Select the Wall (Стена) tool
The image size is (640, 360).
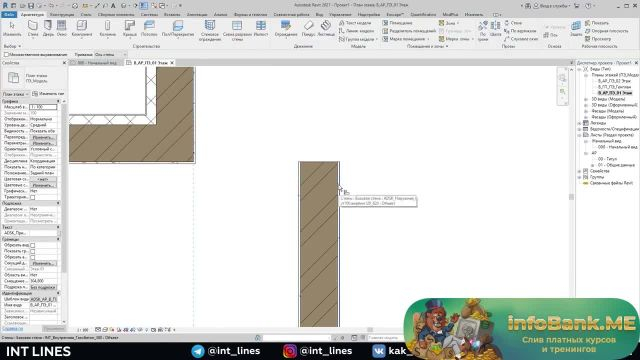tap(33, 29)
